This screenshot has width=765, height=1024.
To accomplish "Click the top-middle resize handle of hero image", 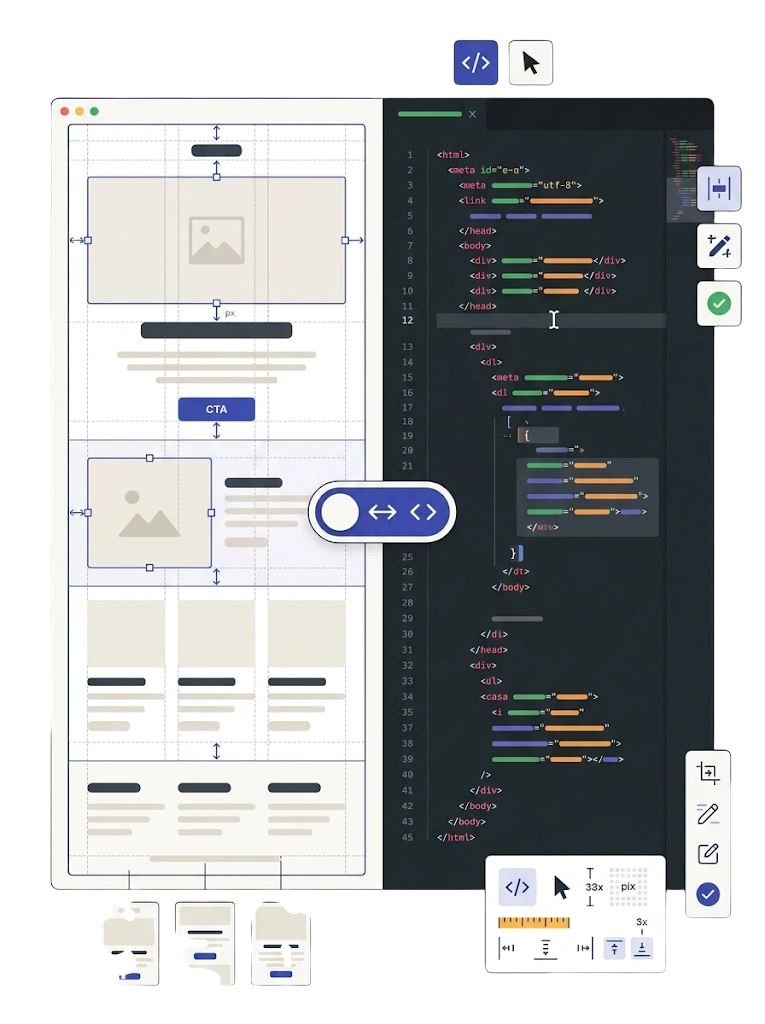I will (x=216, y=177).
